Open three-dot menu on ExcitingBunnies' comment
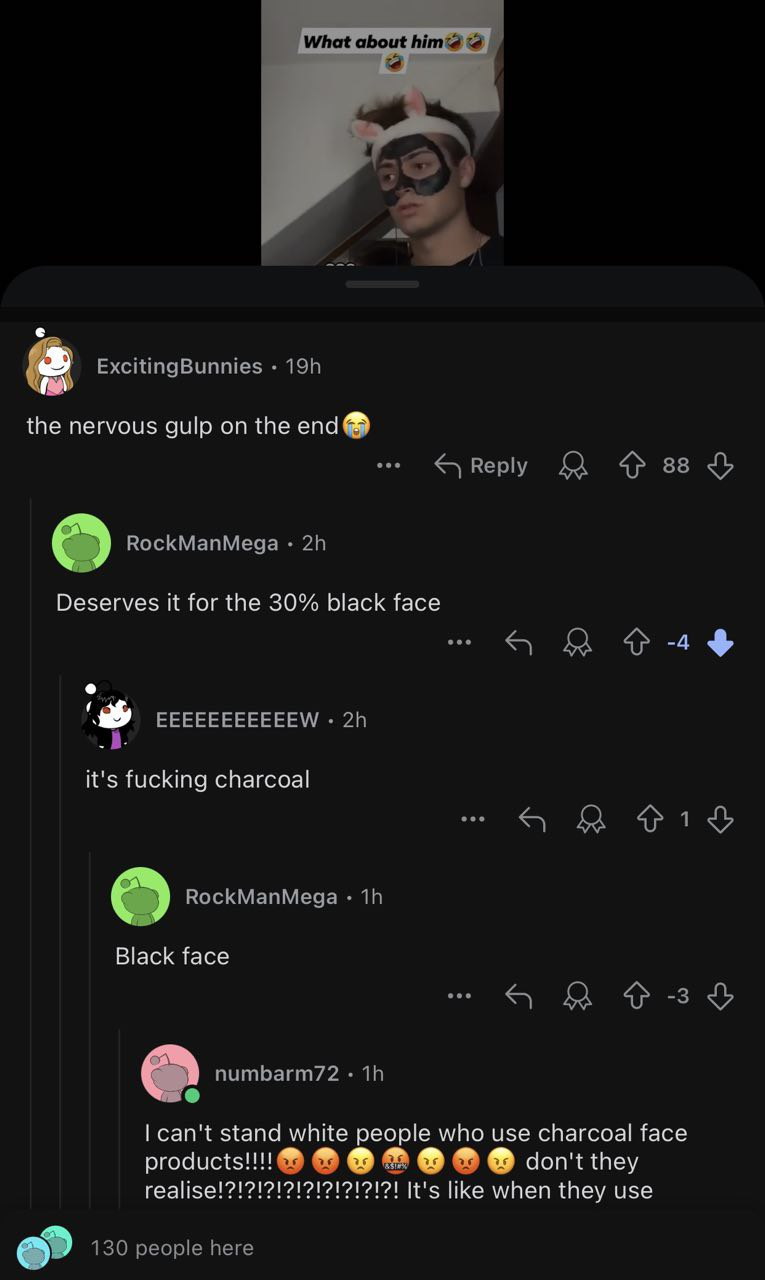The width and height of the screenshot is (765, 1280). (x=388, y=465)
